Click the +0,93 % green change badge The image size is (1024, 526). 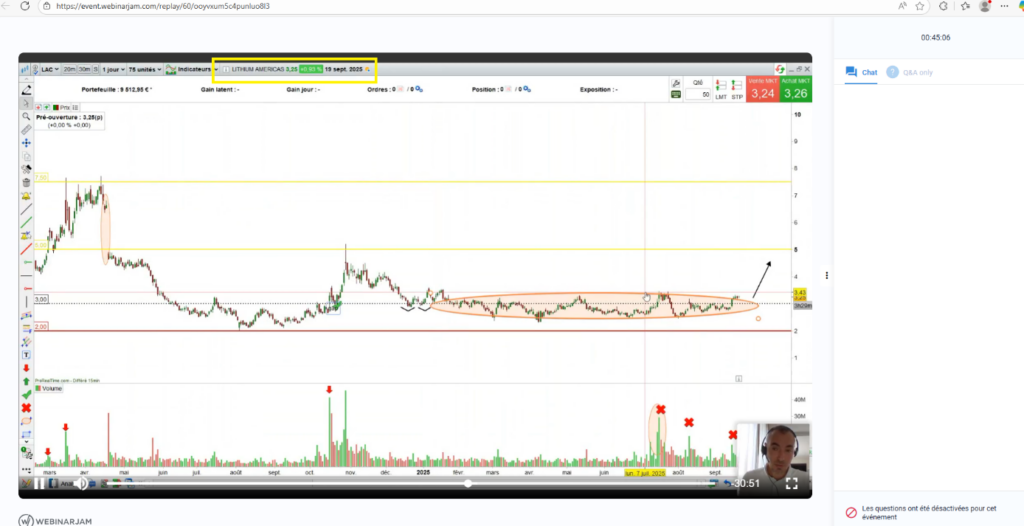tap(311, 69)
